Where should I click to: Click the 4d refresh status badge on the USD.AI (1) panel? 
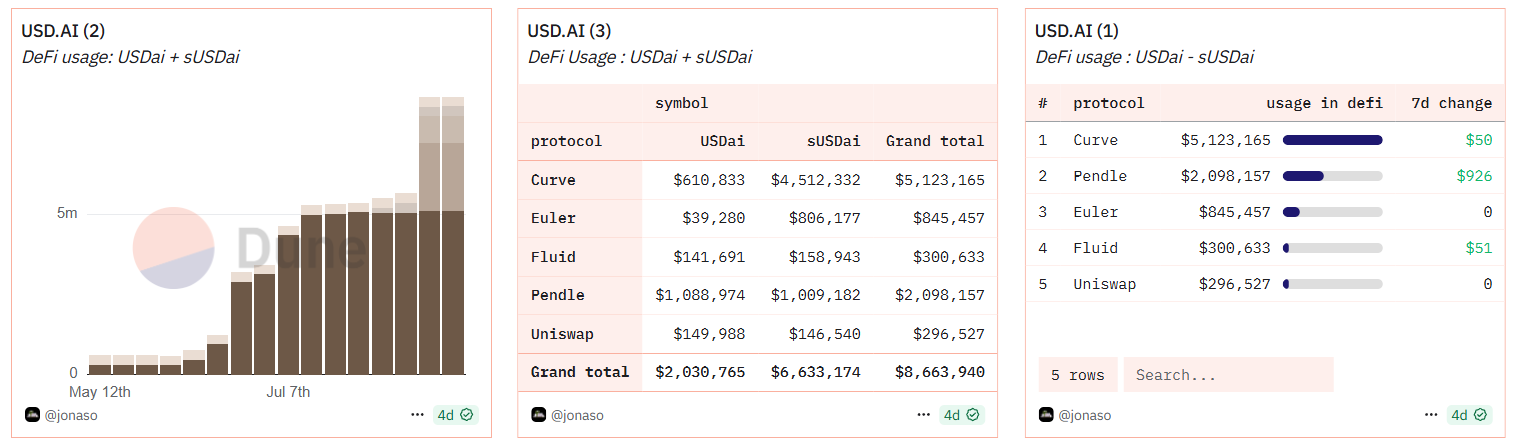1470,415
